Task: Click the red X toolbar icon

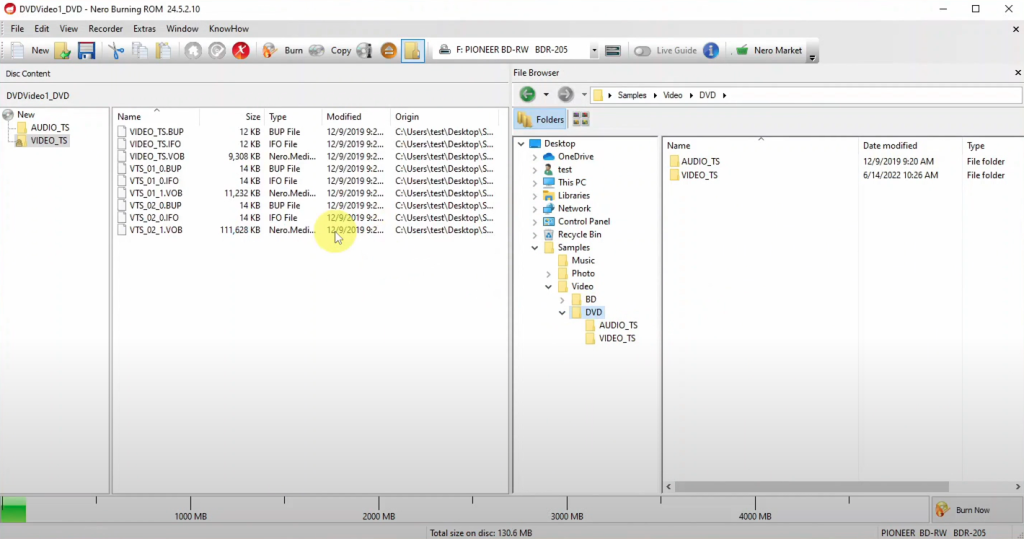Action: [241, 50]
